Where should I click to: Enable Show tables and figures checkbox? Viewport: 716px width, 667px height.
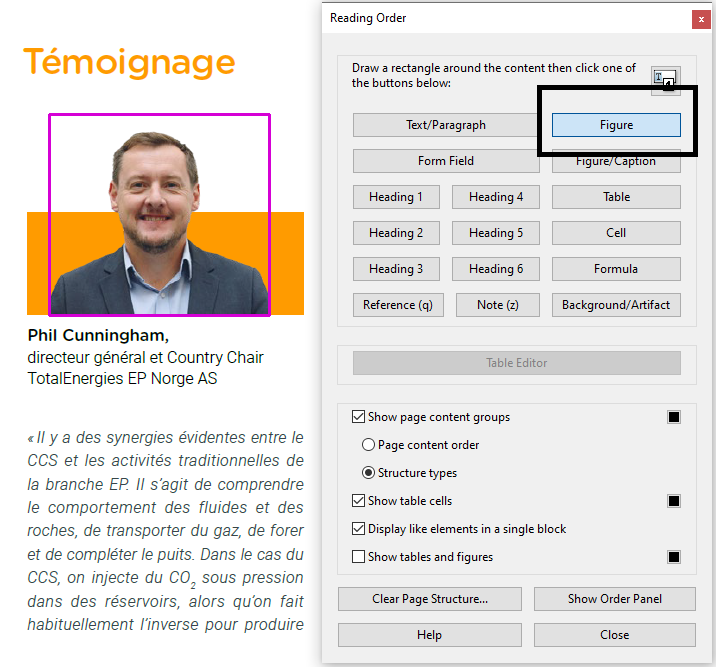pos(359,557)
